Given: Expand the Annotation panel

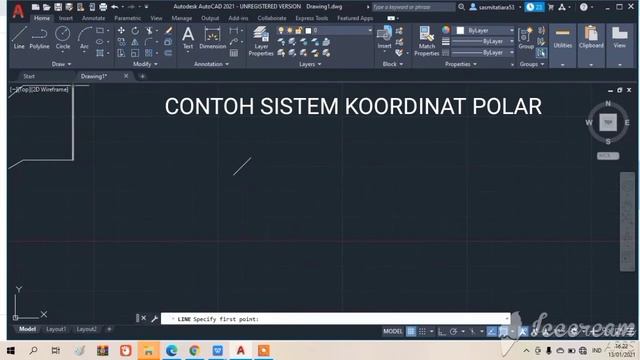Looking at the screenshot, I should click(x=211, y=64).
